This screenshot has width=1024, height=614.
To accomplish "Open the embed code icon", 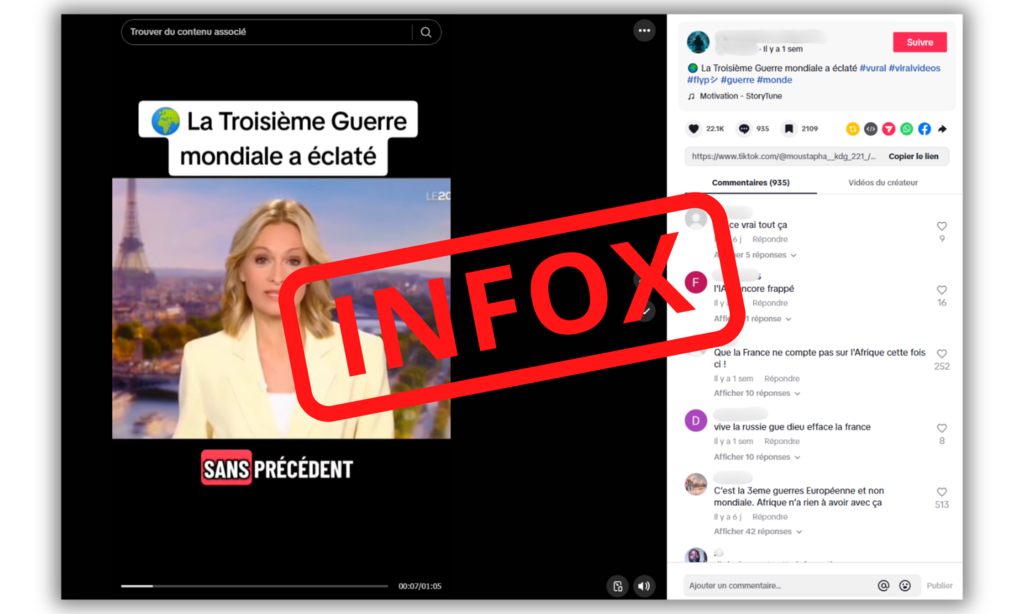I will [870, 129].
